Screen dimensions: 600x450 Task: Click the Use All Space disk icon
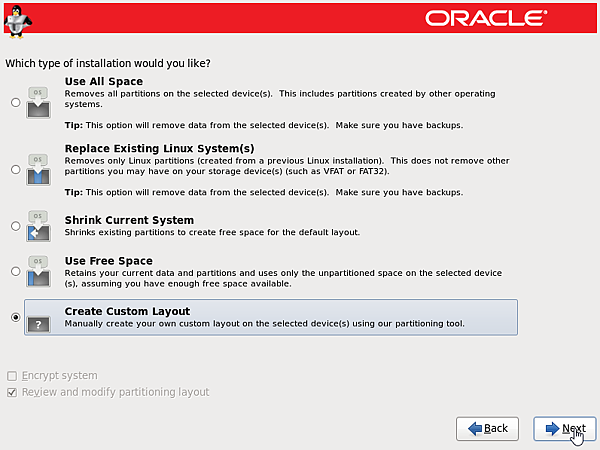pos(38,102)
